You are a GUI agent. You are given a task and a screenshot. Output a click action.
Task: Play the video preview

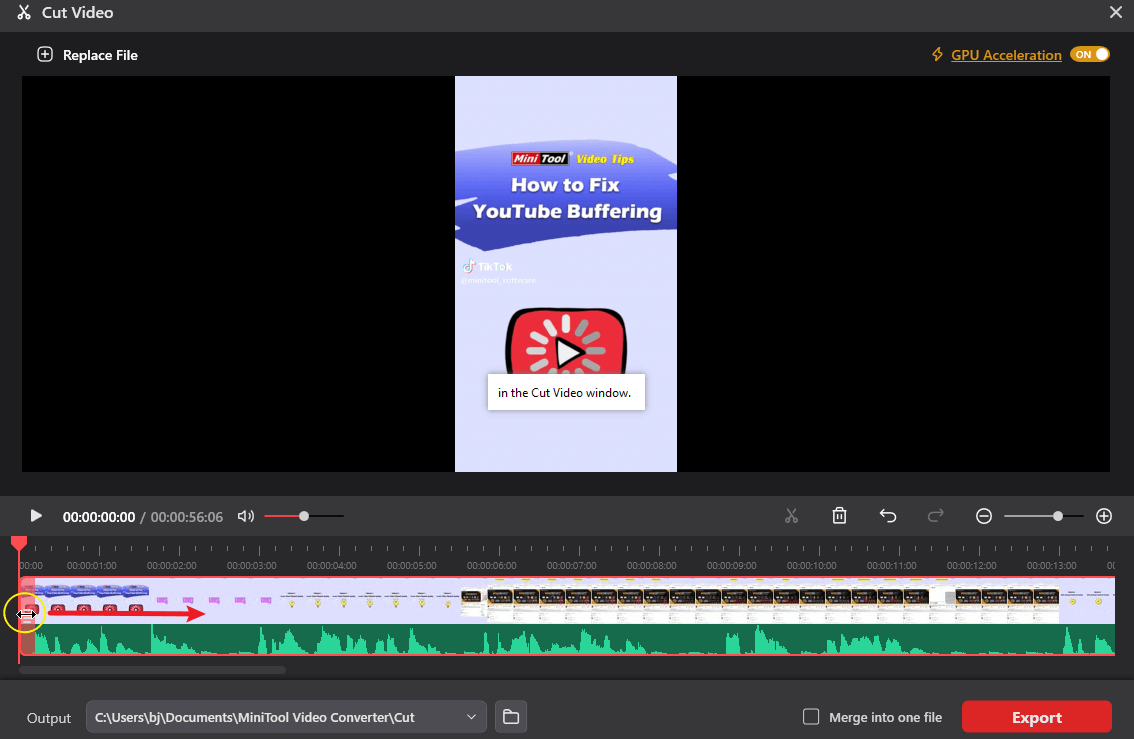[35, 516]
